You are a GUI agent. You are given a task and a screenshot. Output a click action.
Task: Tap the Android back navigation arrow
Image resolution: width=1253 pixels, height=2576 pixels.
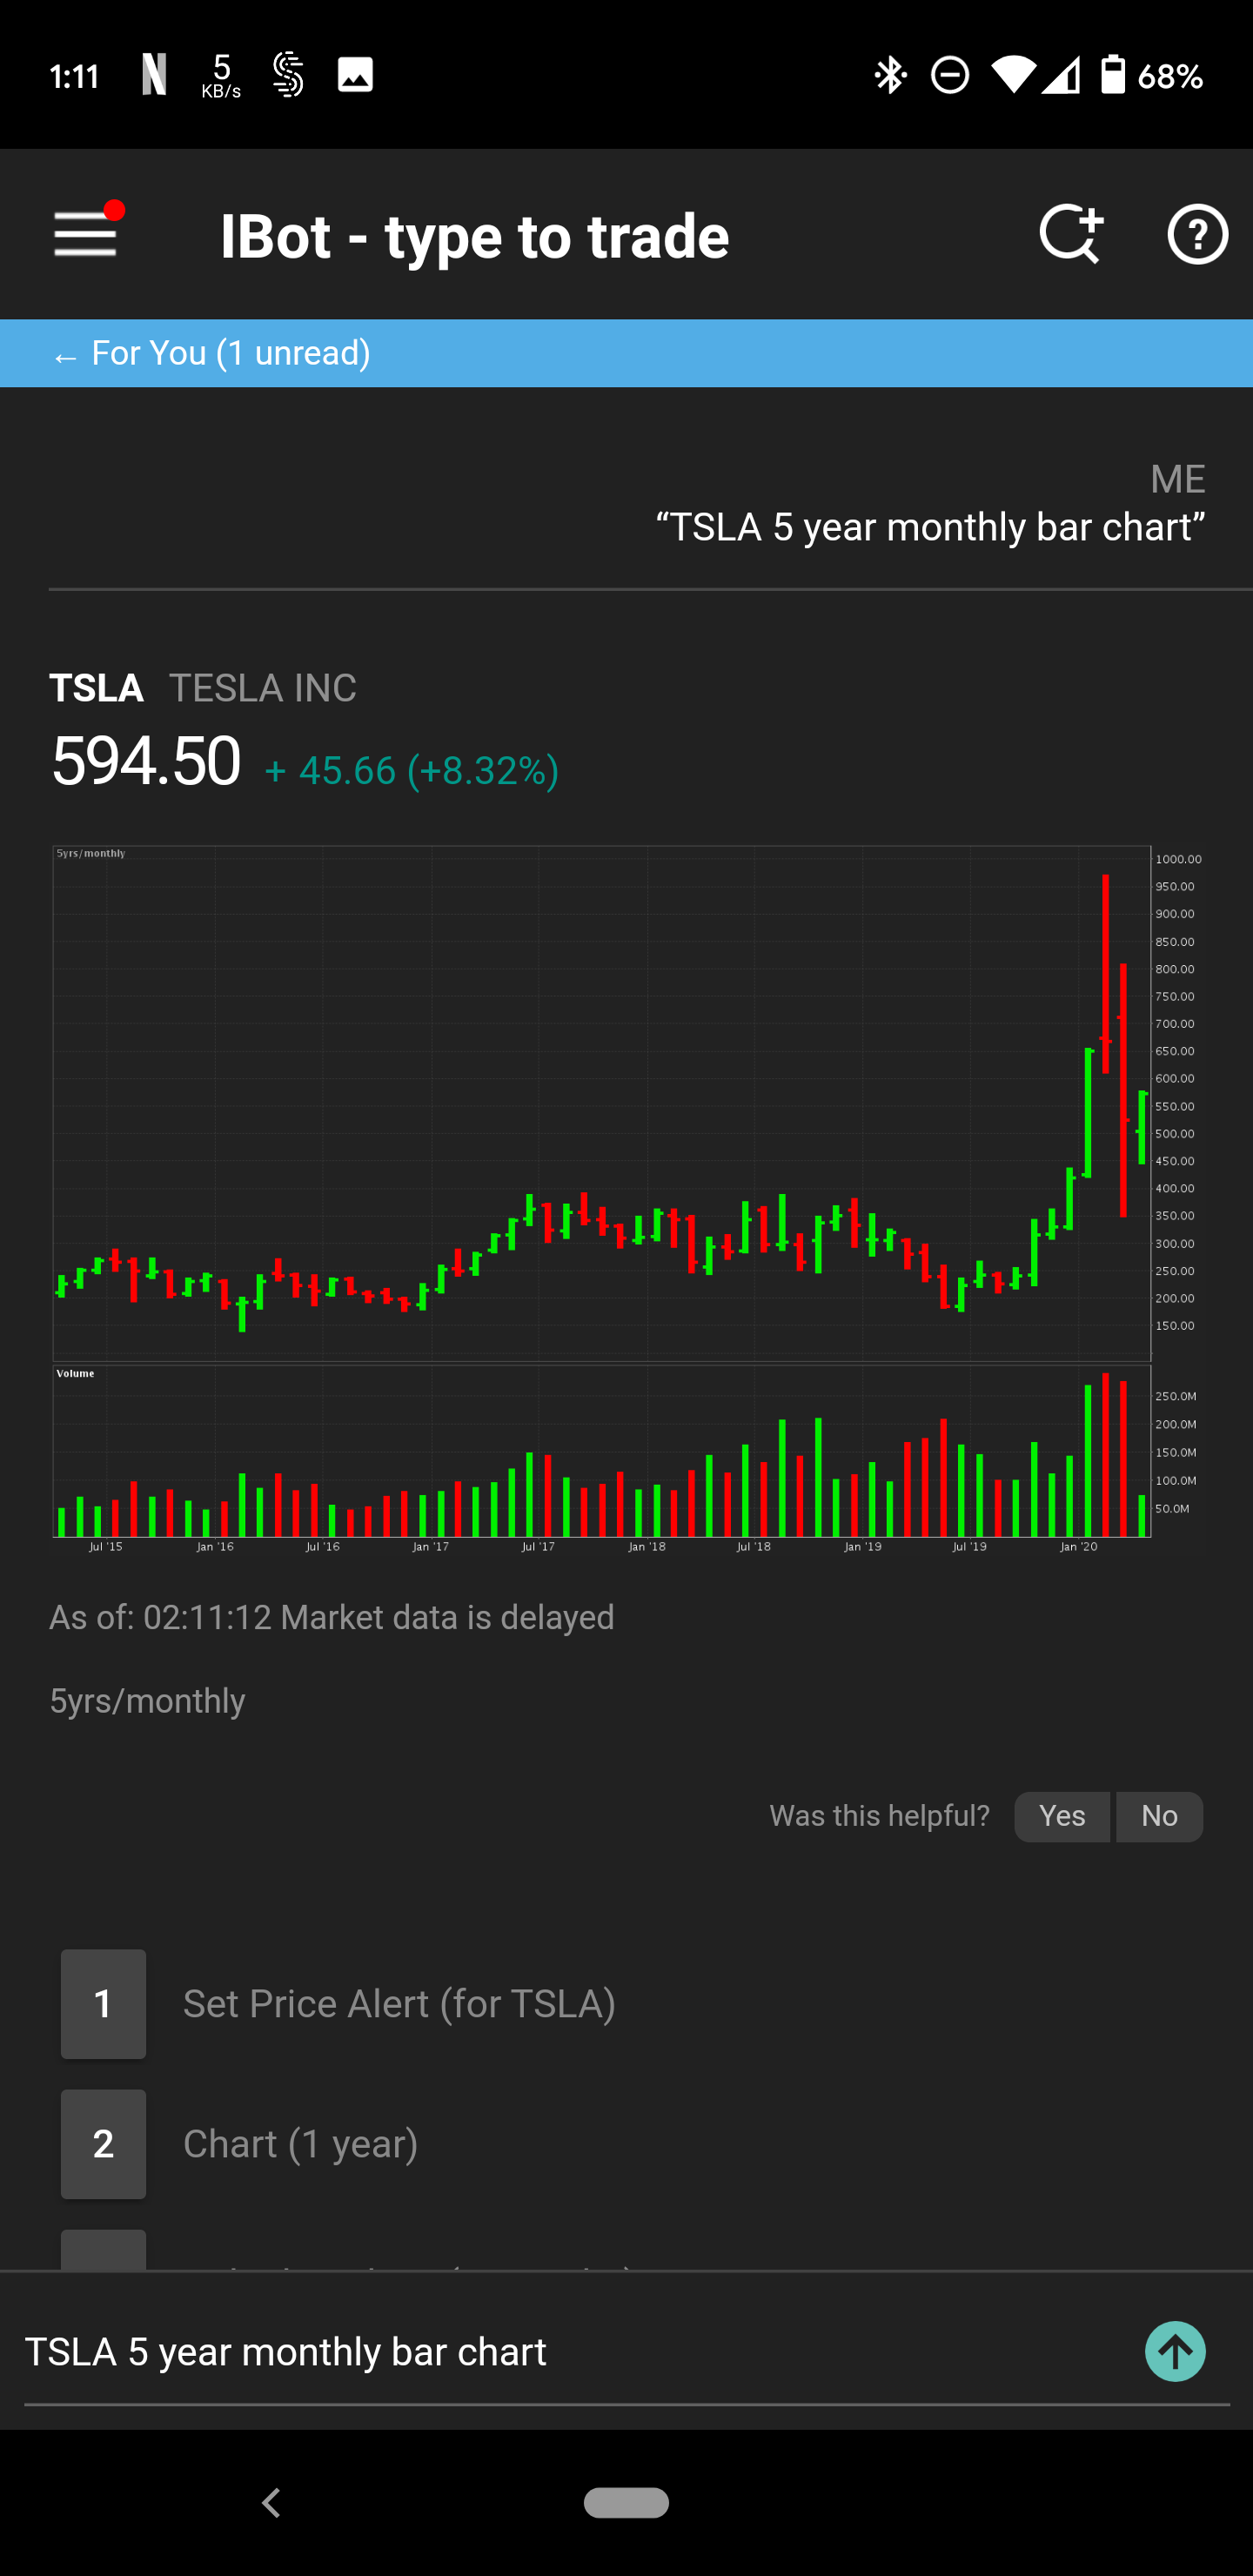coord(270,2502)
